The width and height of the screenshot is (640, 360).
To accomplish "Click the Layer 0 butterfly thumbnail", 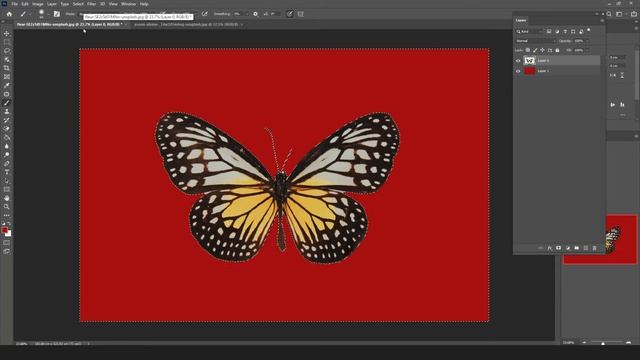I will pos(529,61).
